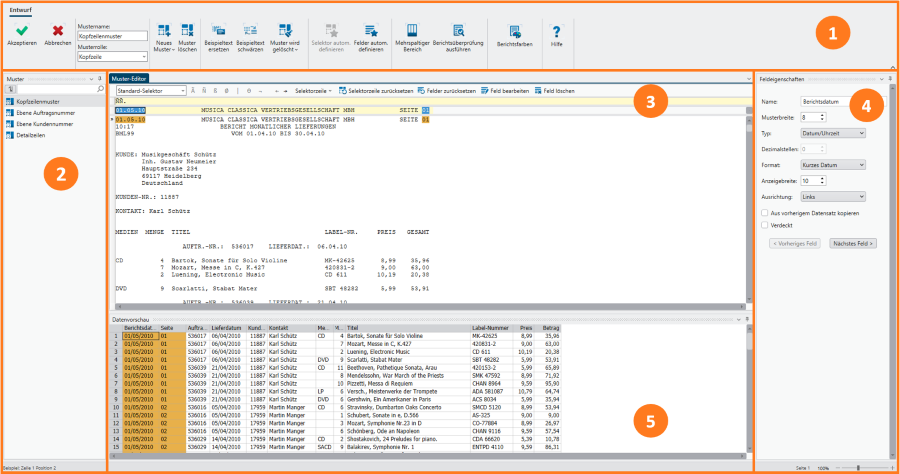Enable 'Aus vorherigem Datensatz kopieren' checkbox

(765, 212)
